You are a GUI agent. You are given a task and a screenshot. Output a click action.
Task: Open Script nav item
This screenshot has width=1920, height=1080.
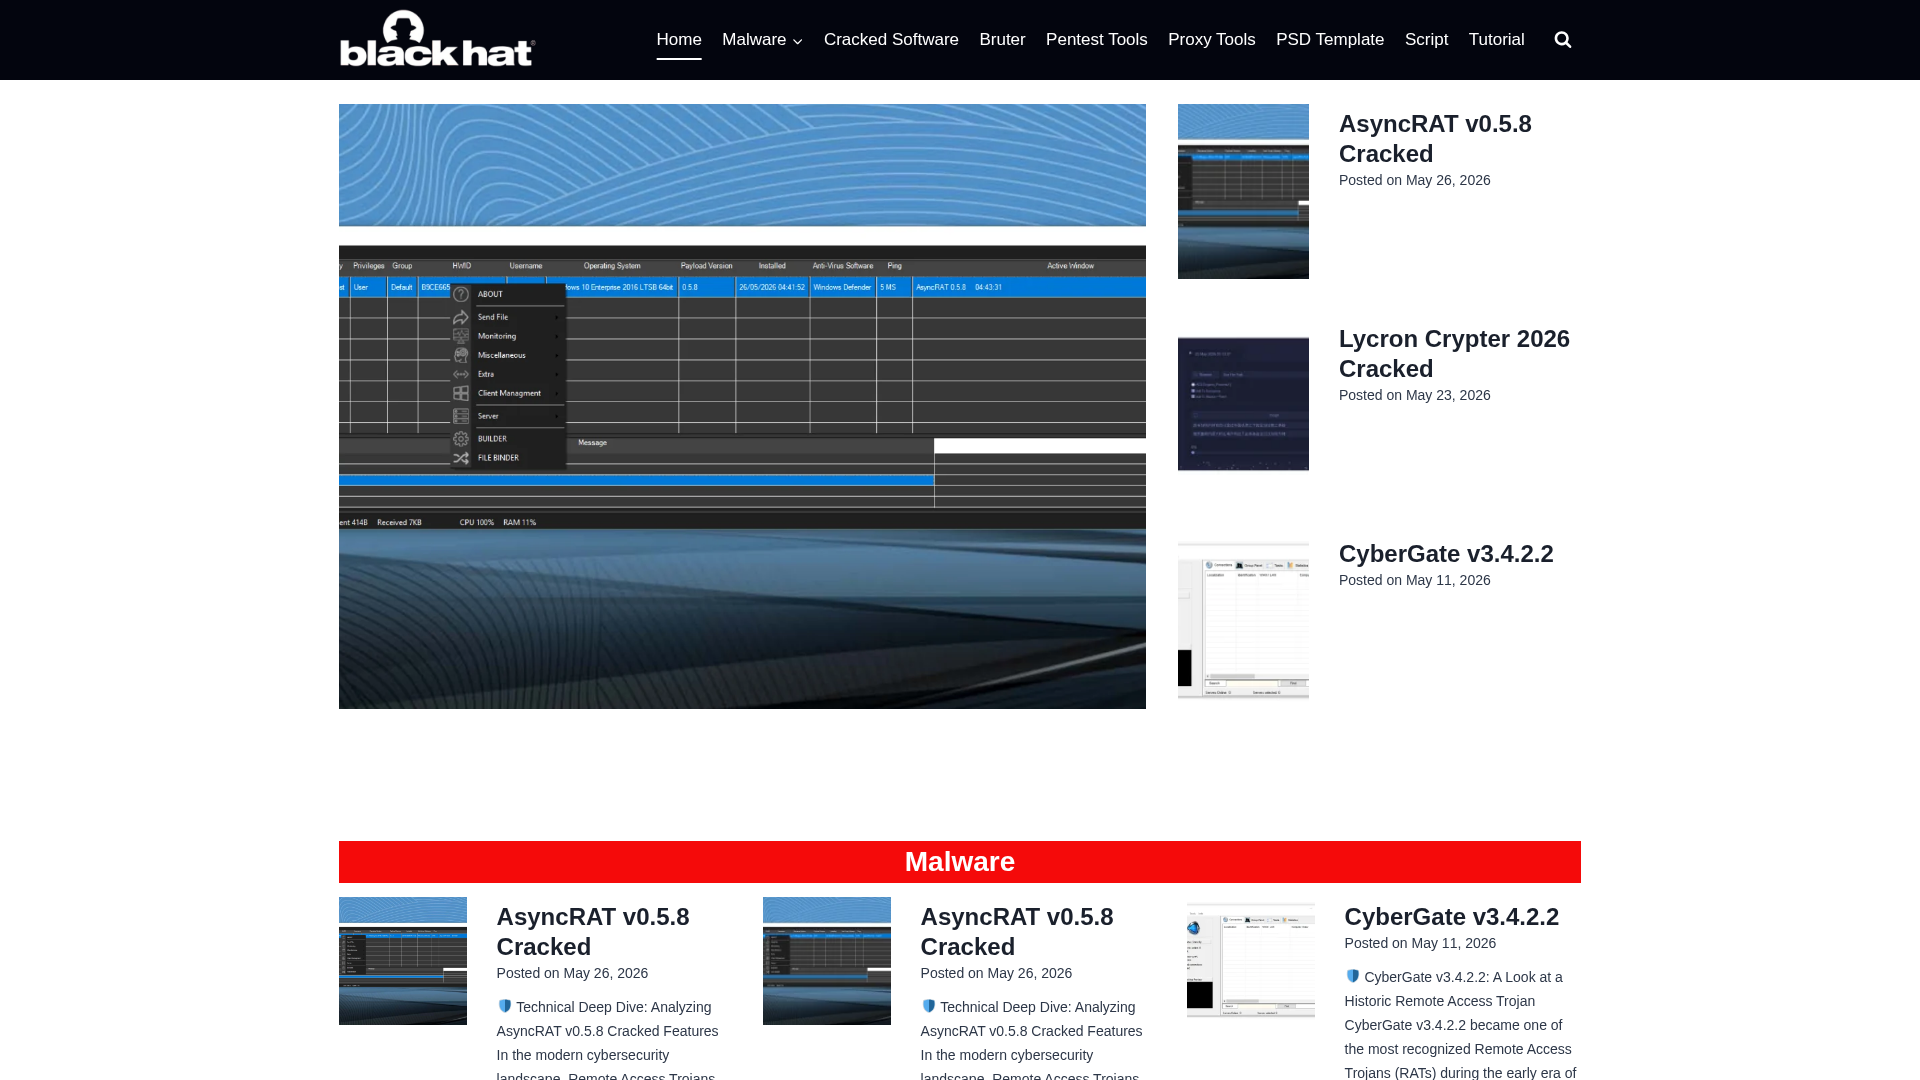pos(1426,40)
